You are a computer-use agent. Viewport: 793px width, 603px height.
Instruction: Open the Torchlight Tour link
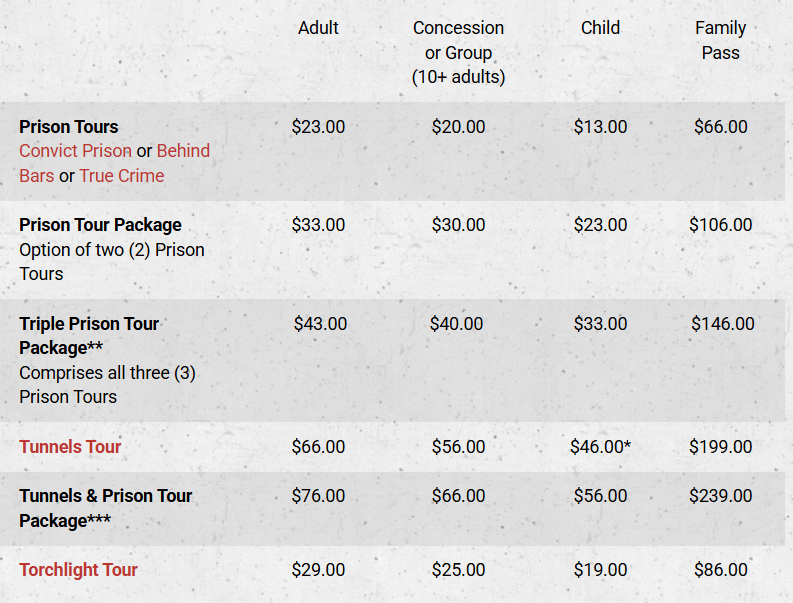point(78,570)
